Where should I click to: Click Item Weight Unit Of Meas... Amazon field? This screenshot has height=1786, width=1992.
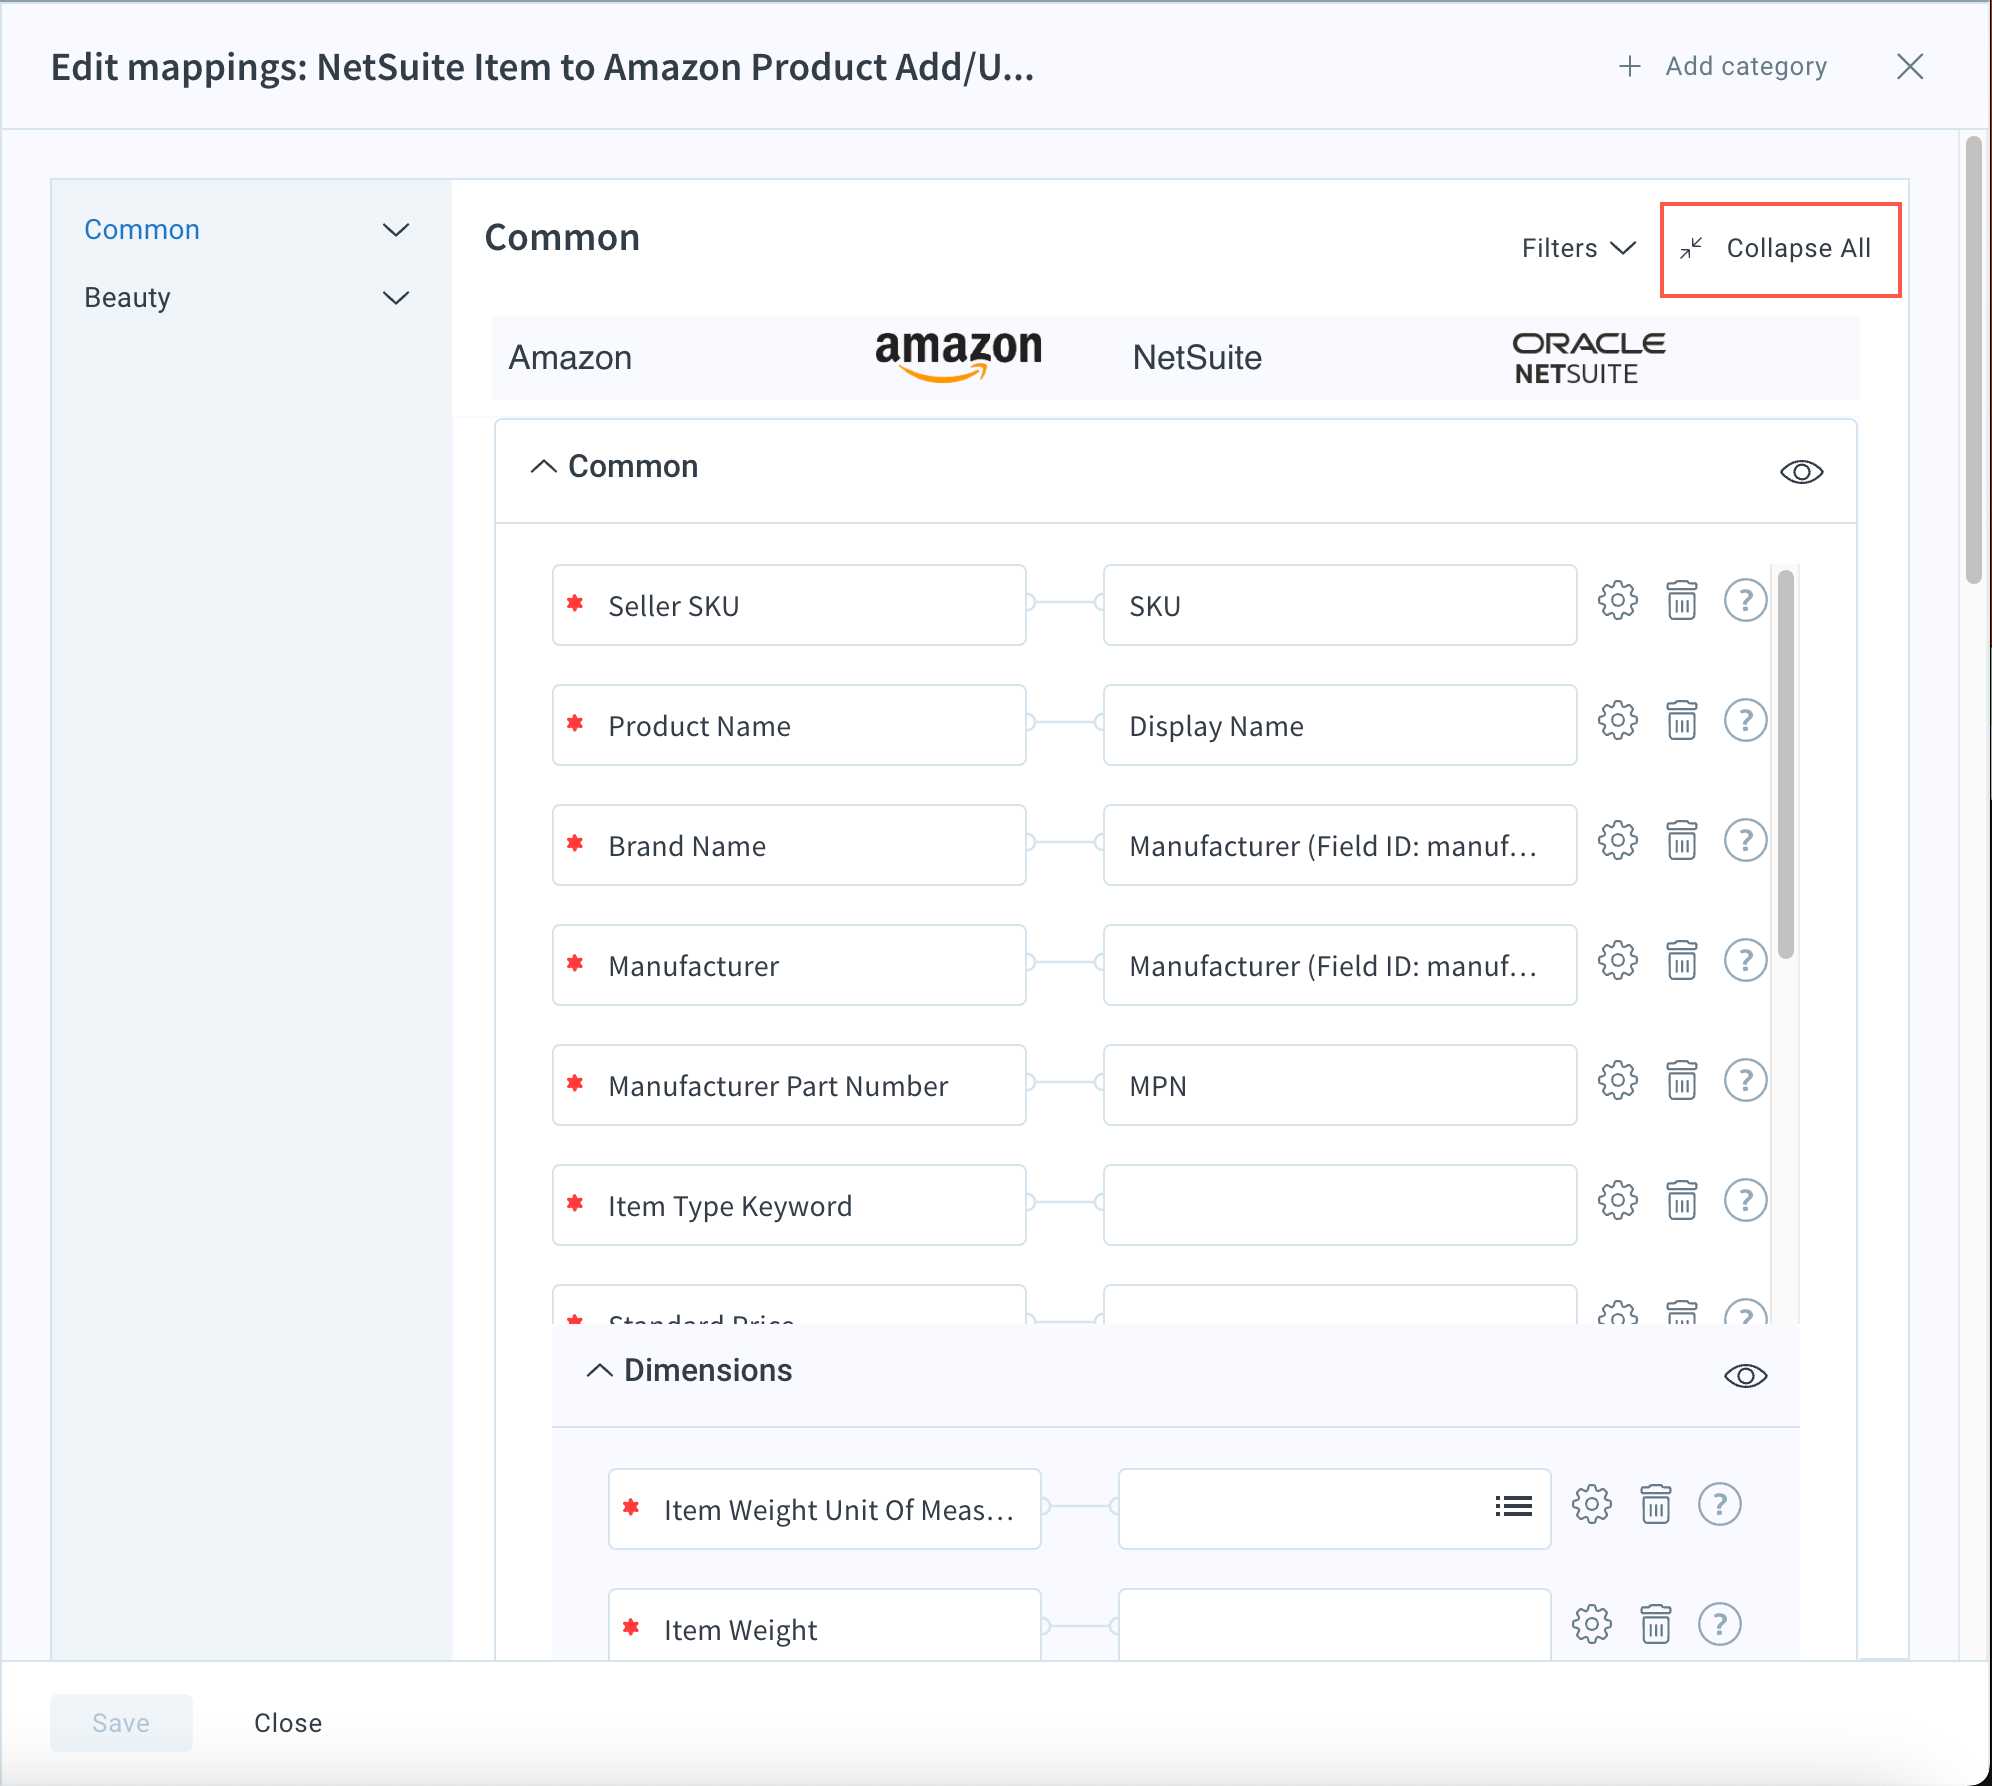[824, 1509]
